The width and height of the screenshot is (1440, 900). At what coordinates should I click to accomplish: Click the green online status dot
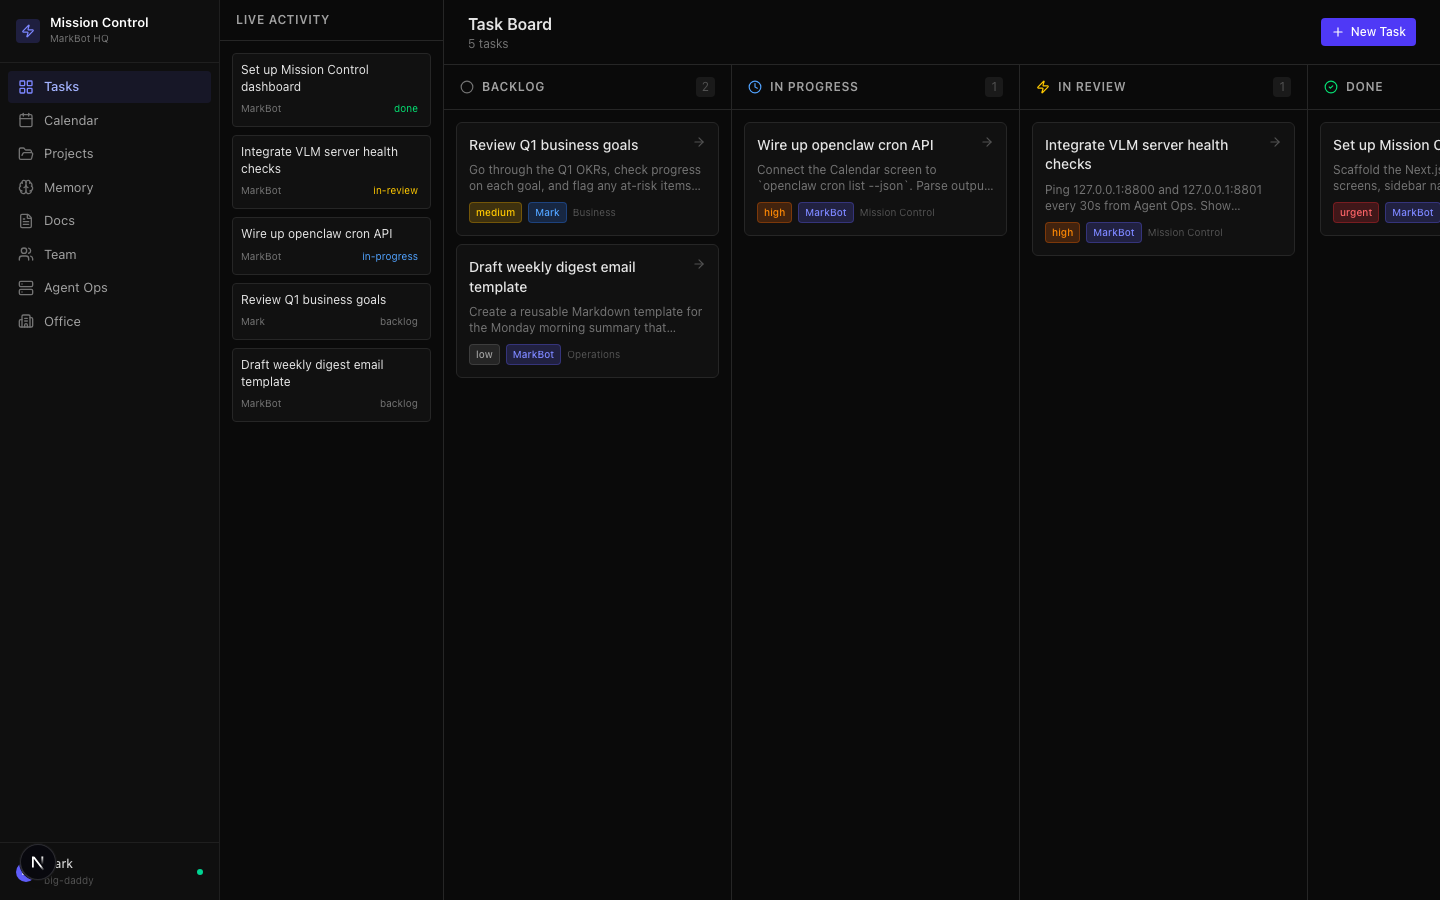[x=200, y=872]
